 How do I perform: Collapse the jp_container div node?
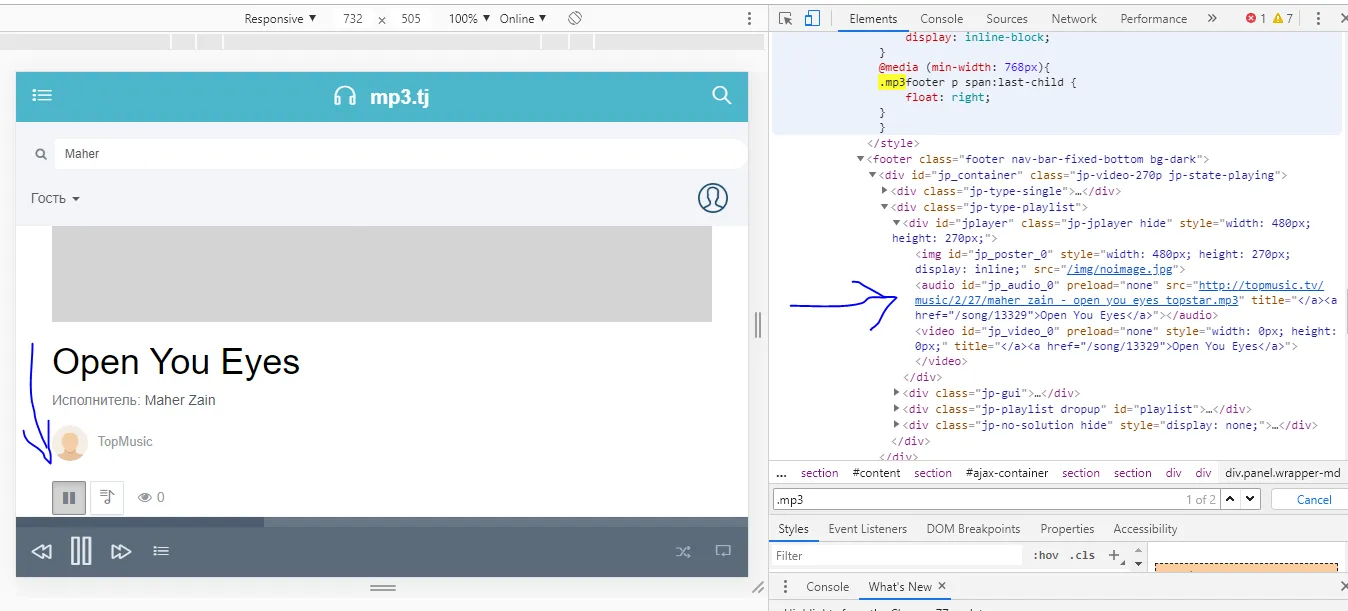872,175
